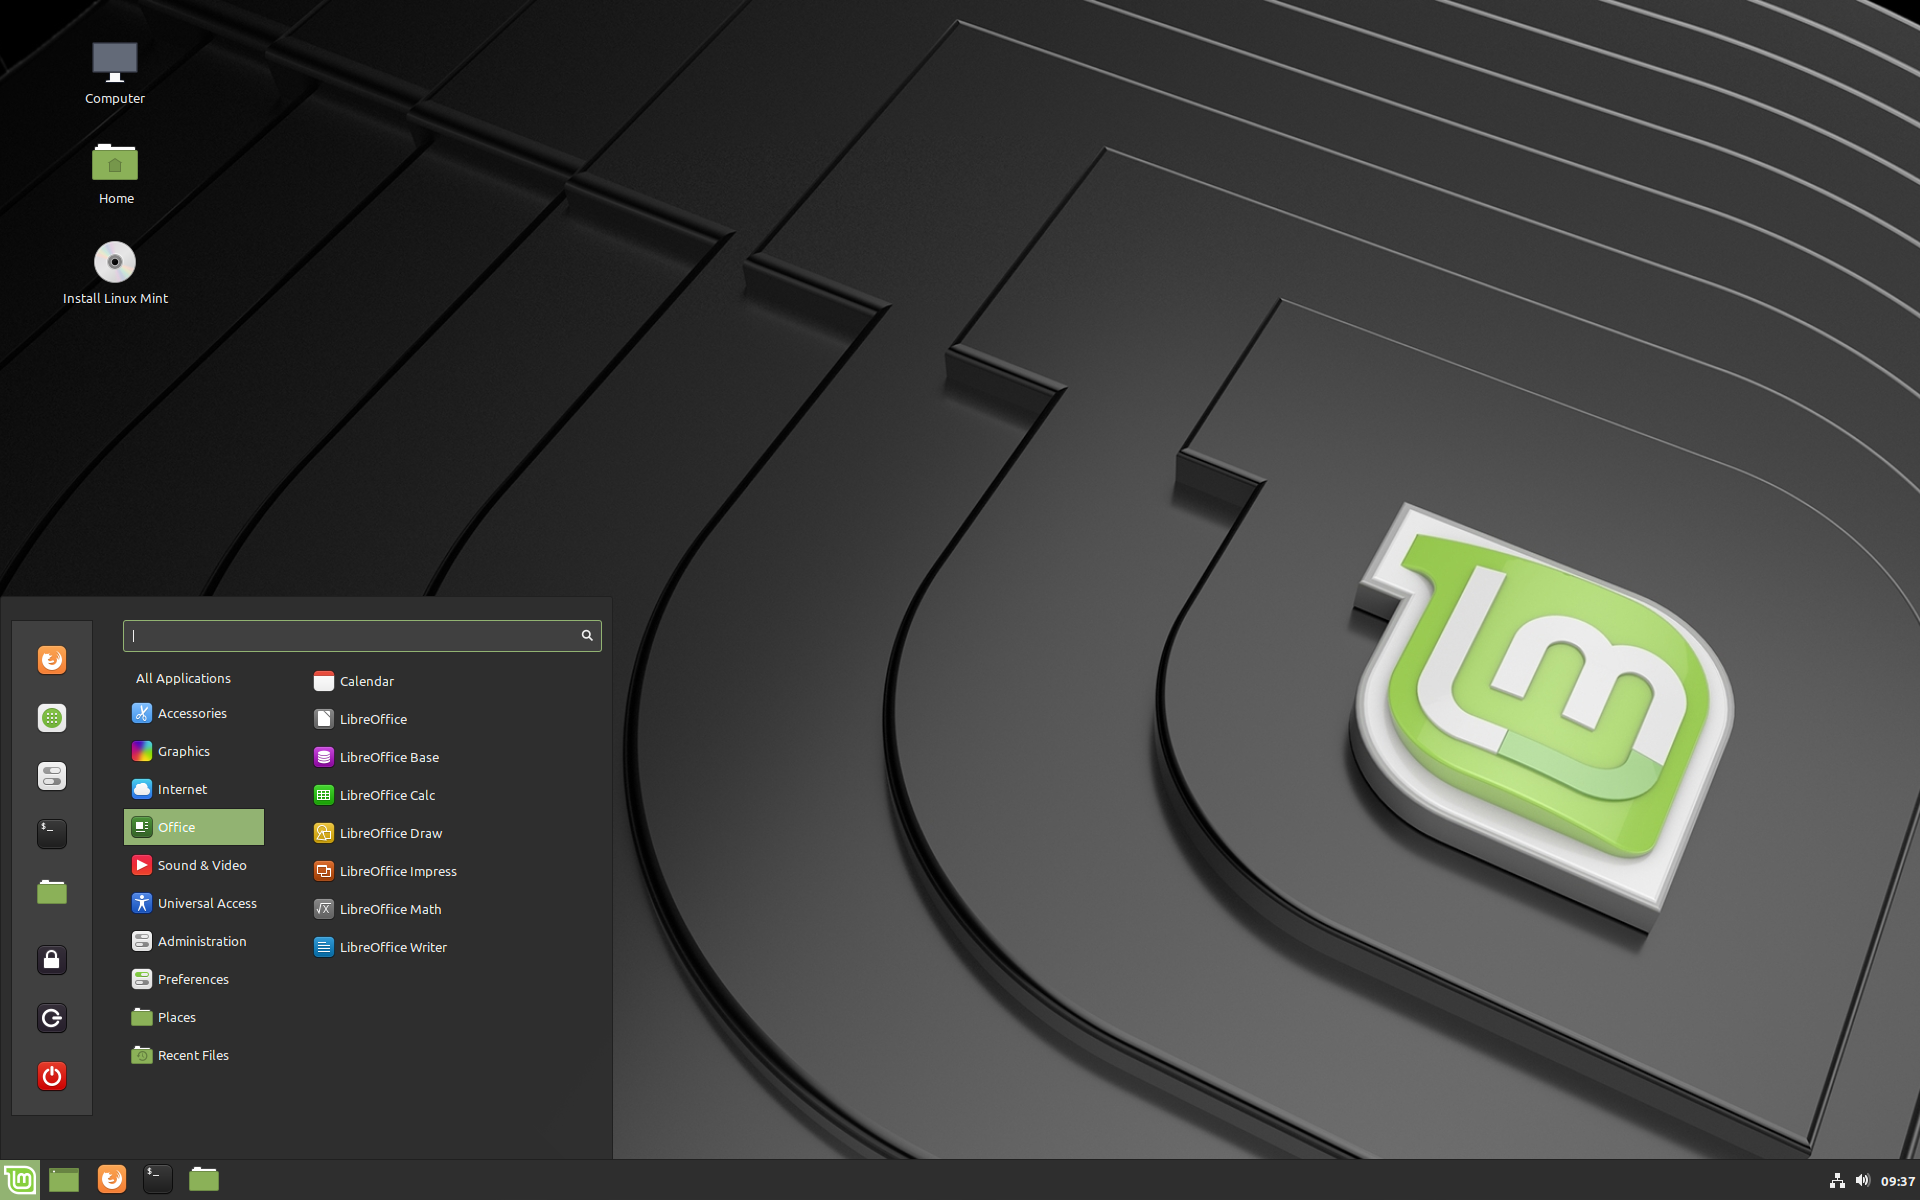Image resolution: width=1920 pixels, height=1200 pixels.
Task: Open LibreOffice Math
Action: tap(388, 908)
